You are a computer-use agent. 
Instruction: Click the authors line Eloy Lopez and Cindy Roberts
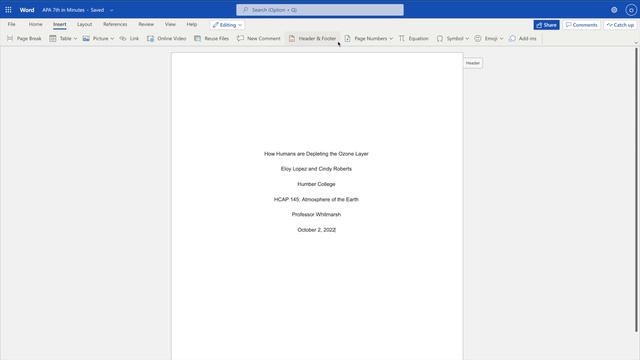[x=316, y=169]
